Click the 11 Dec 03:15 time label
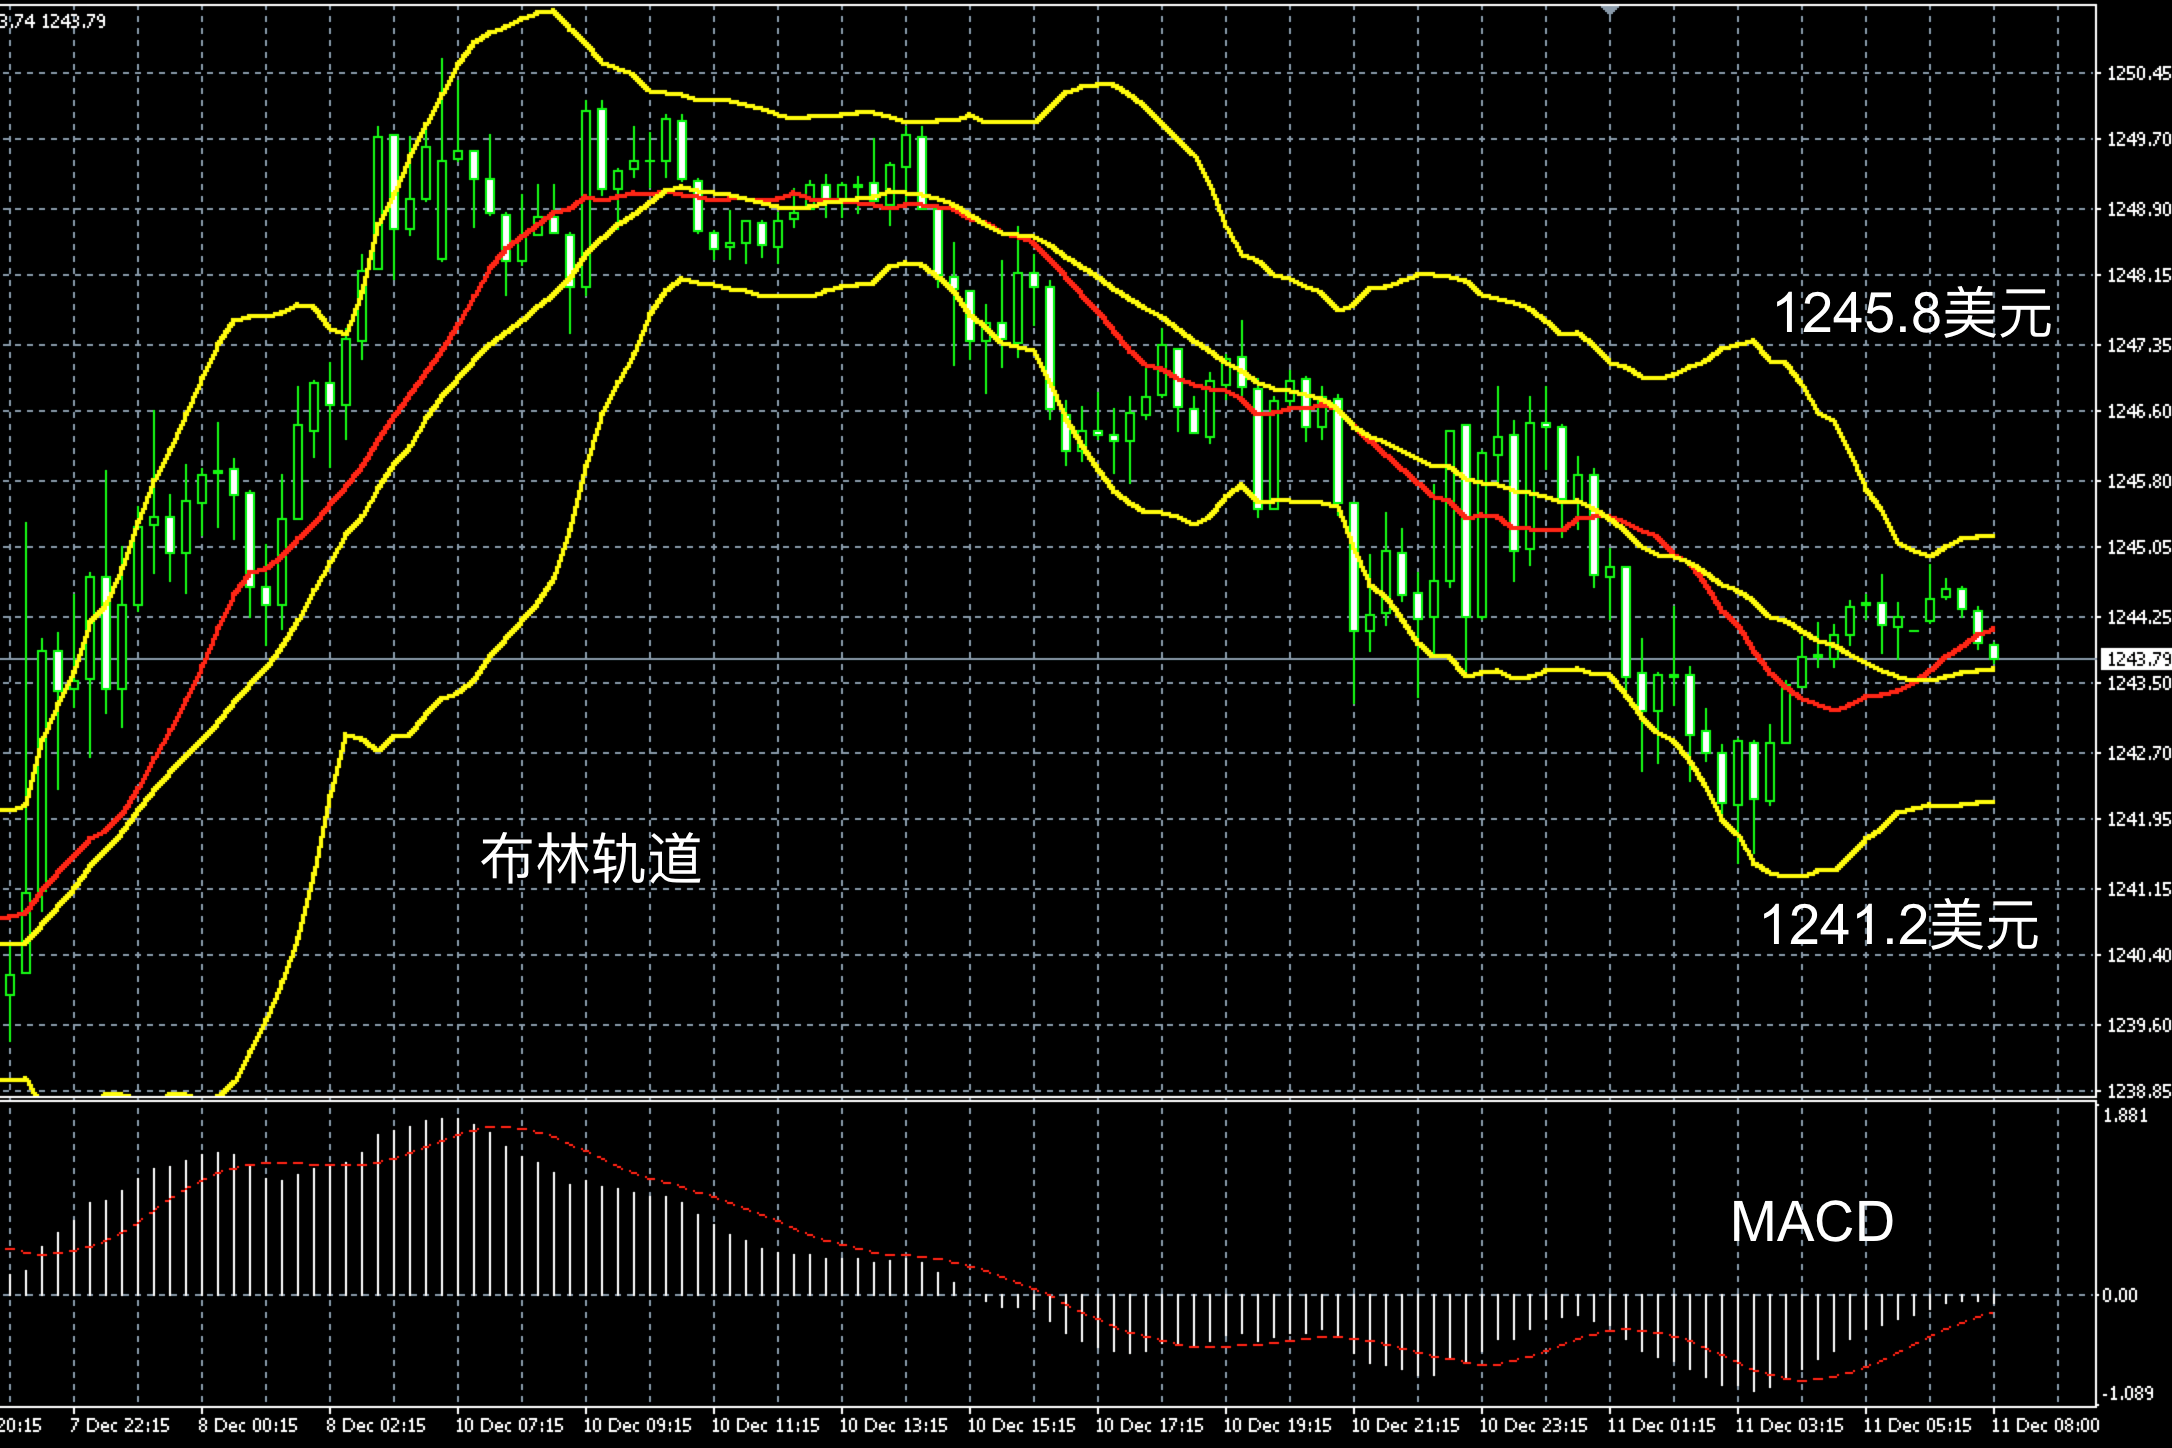The image size is (2172, 1448). pos(1789,1425)
